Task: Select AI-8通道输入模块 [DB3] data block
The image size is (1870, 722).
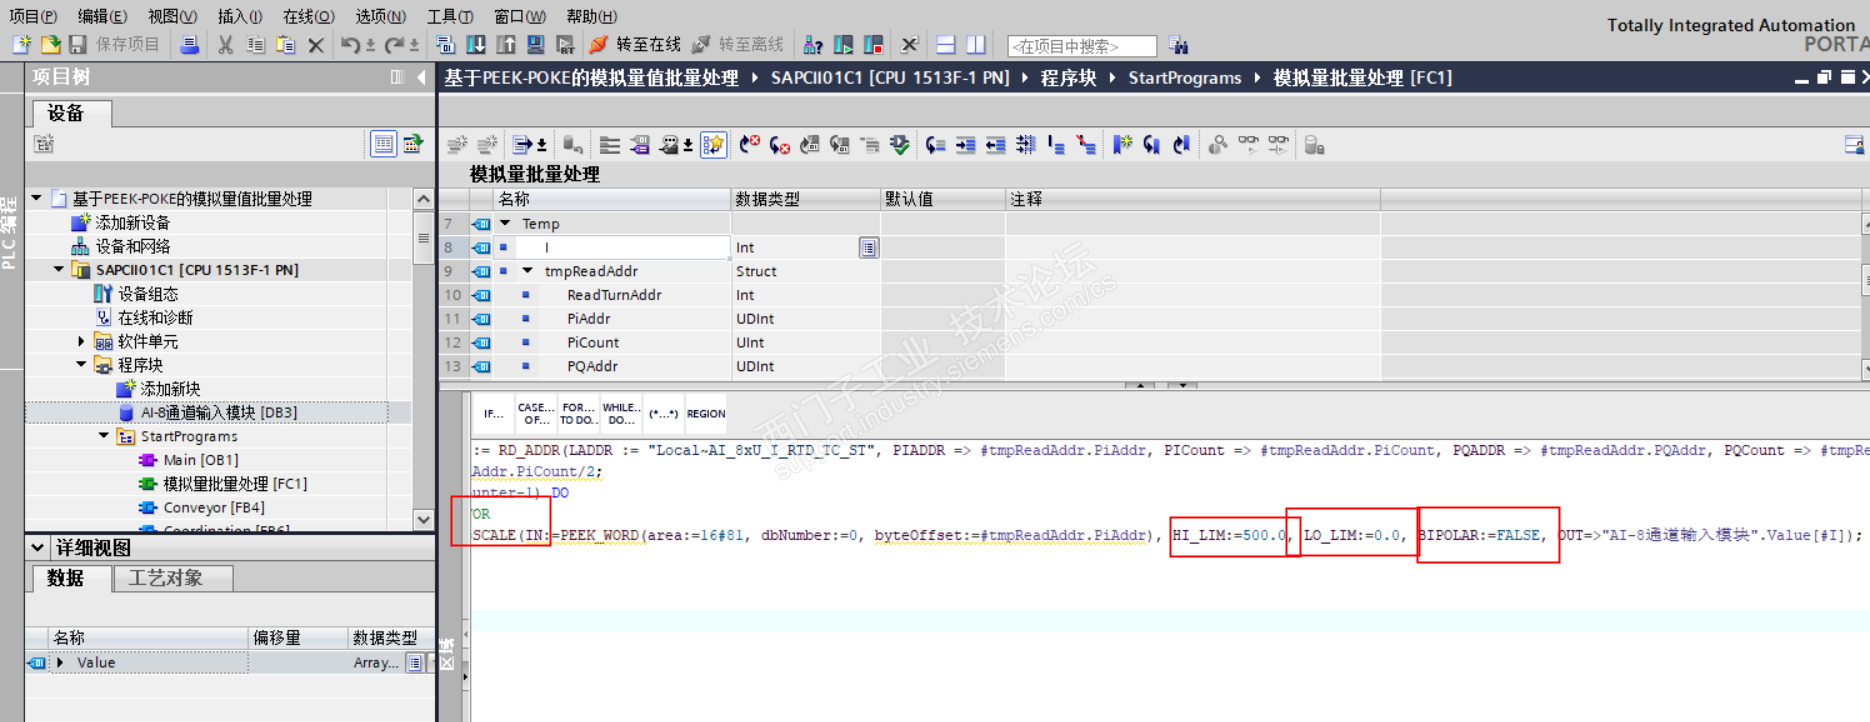Action: [219, 412]
